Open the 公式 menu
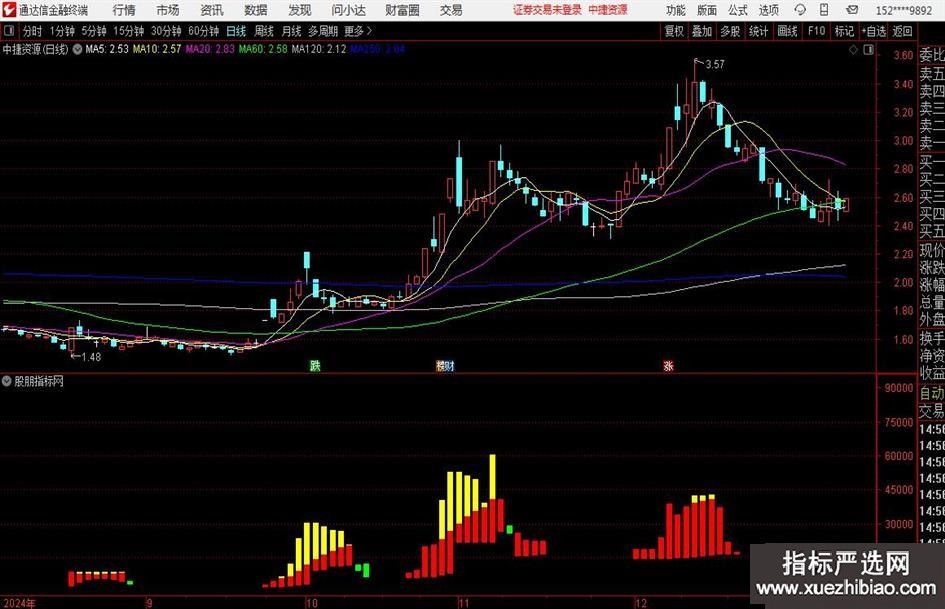This screenshot has width=945, height=609. point(738,10)
